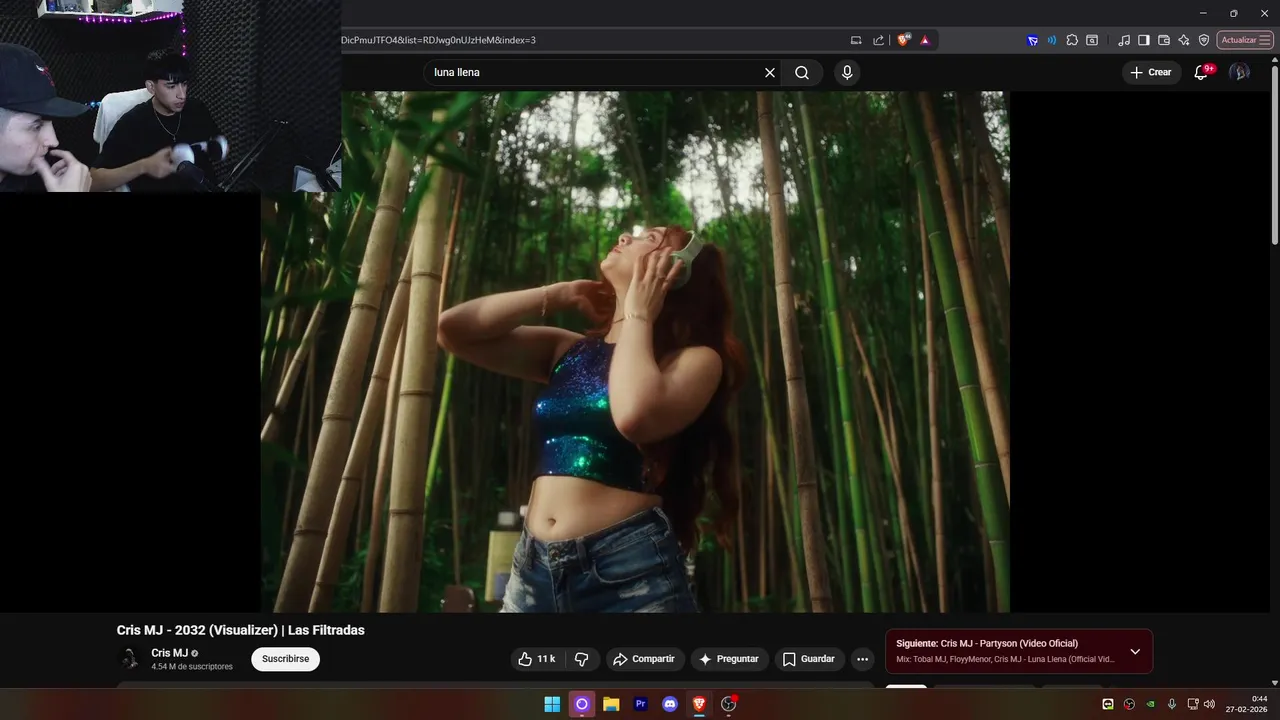The image size is (1280, 720).
Task: Open Brave Wallet icon
Action: 1164,40
